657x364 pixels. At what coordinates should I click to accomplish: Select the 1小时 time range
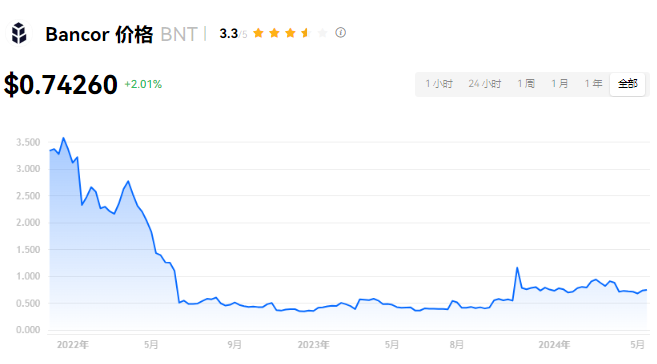coord(439,84)
